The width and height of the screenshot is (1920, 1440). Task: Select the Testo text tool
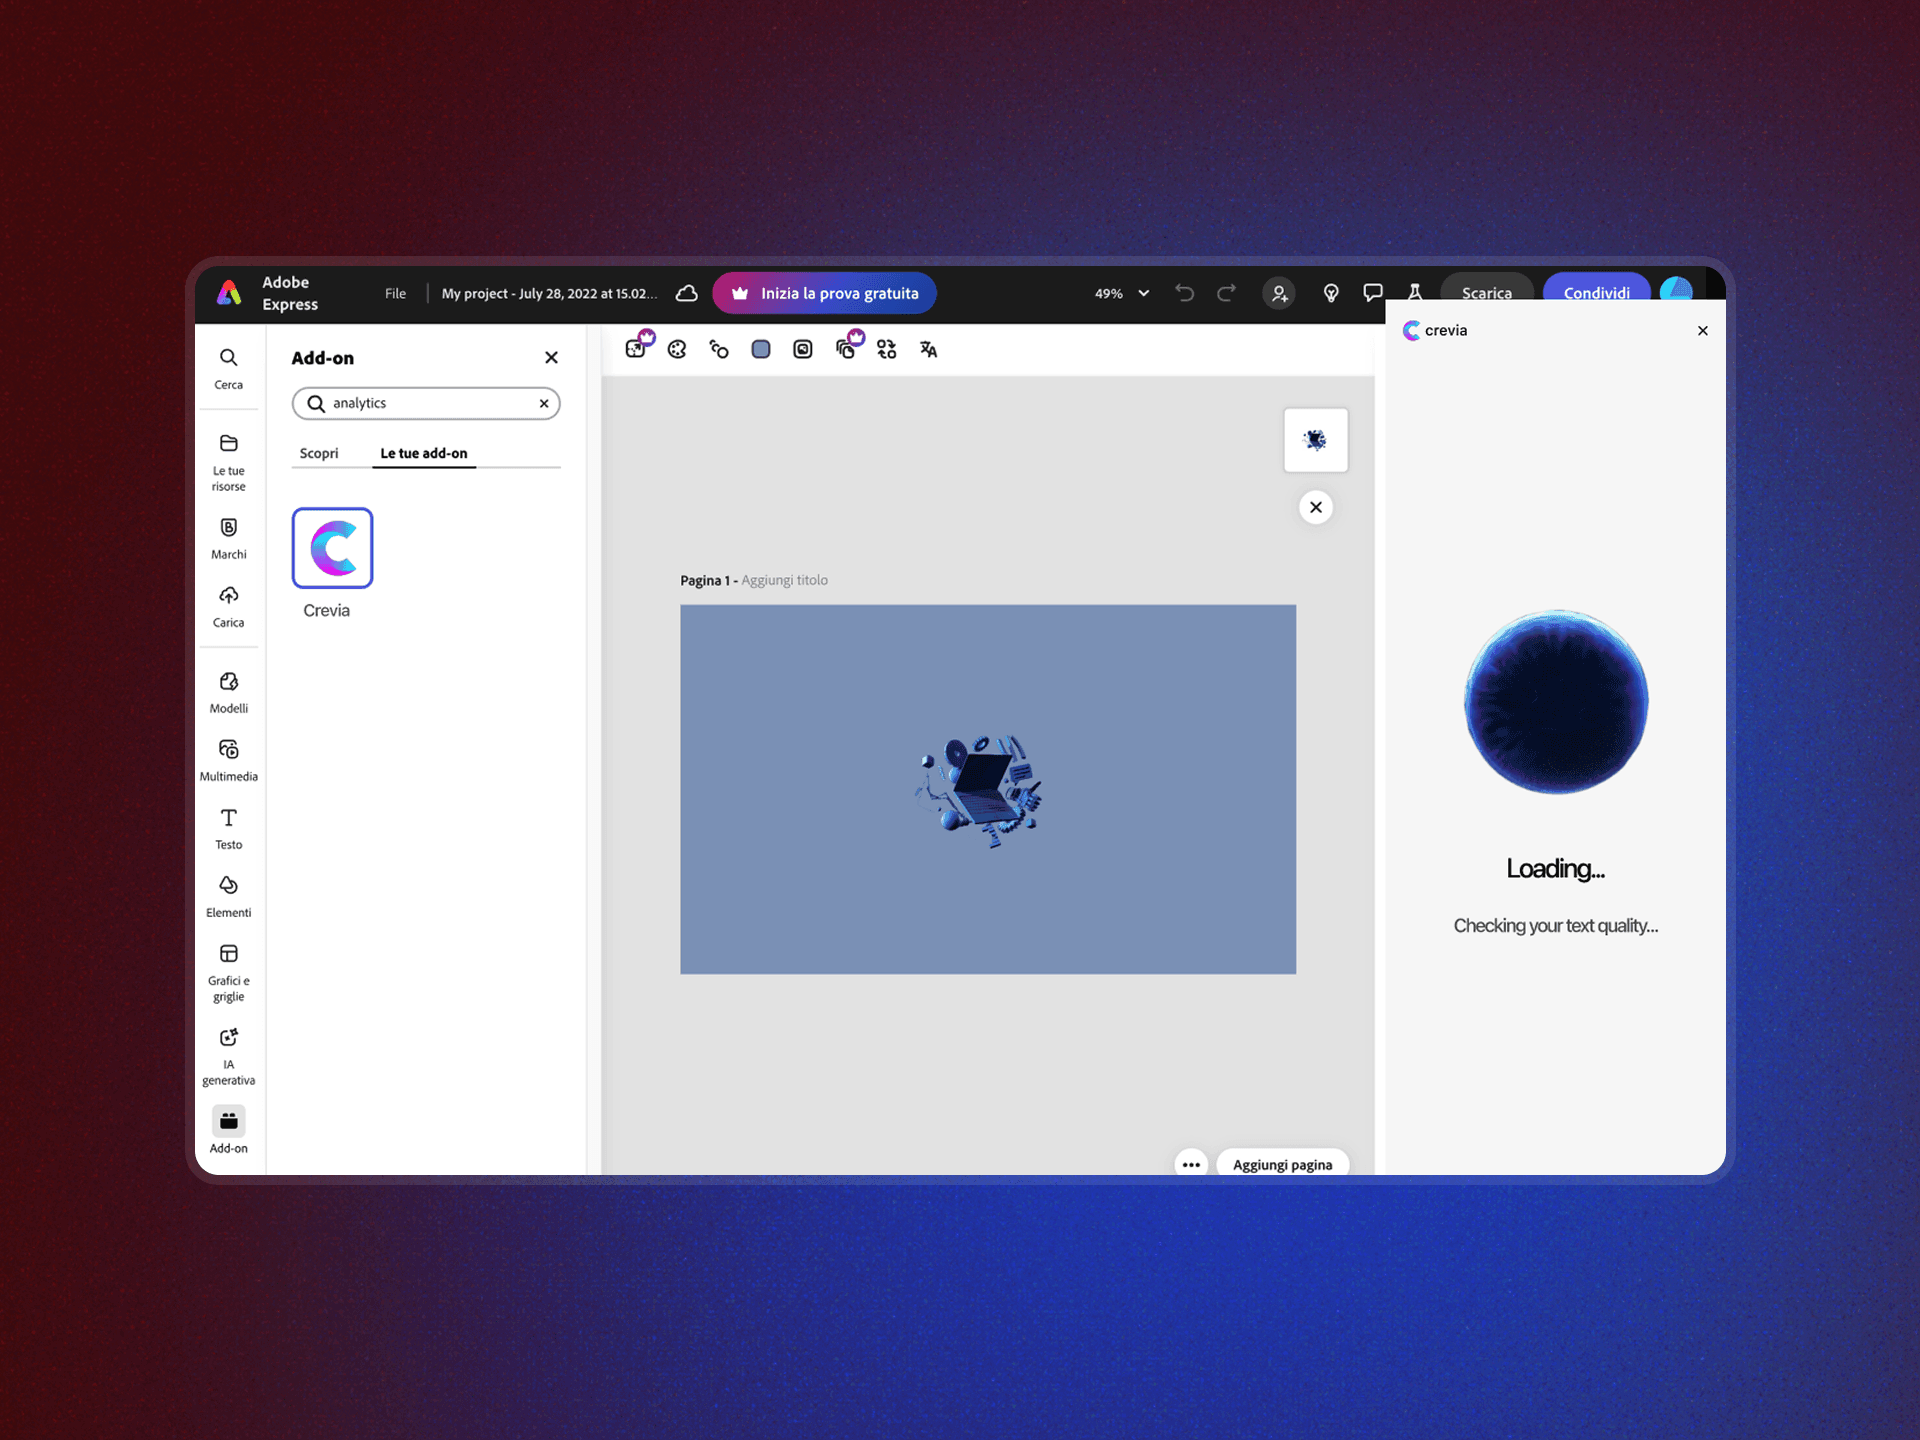coord(228,818)
